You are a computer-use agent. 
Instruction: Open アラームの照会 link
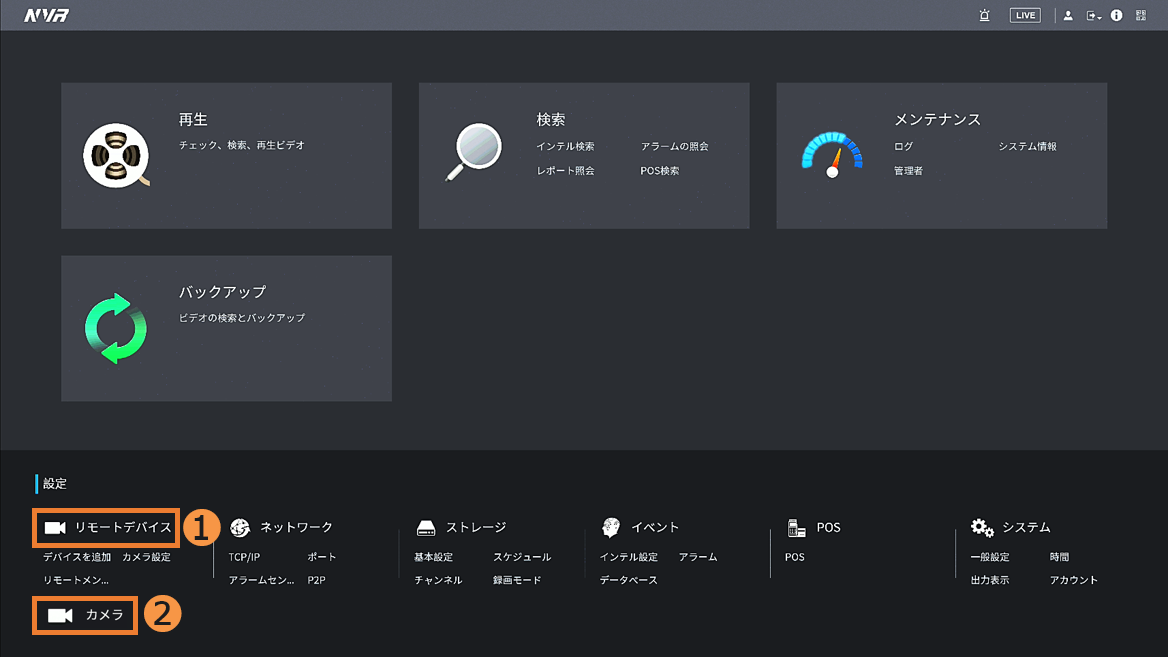674,146
